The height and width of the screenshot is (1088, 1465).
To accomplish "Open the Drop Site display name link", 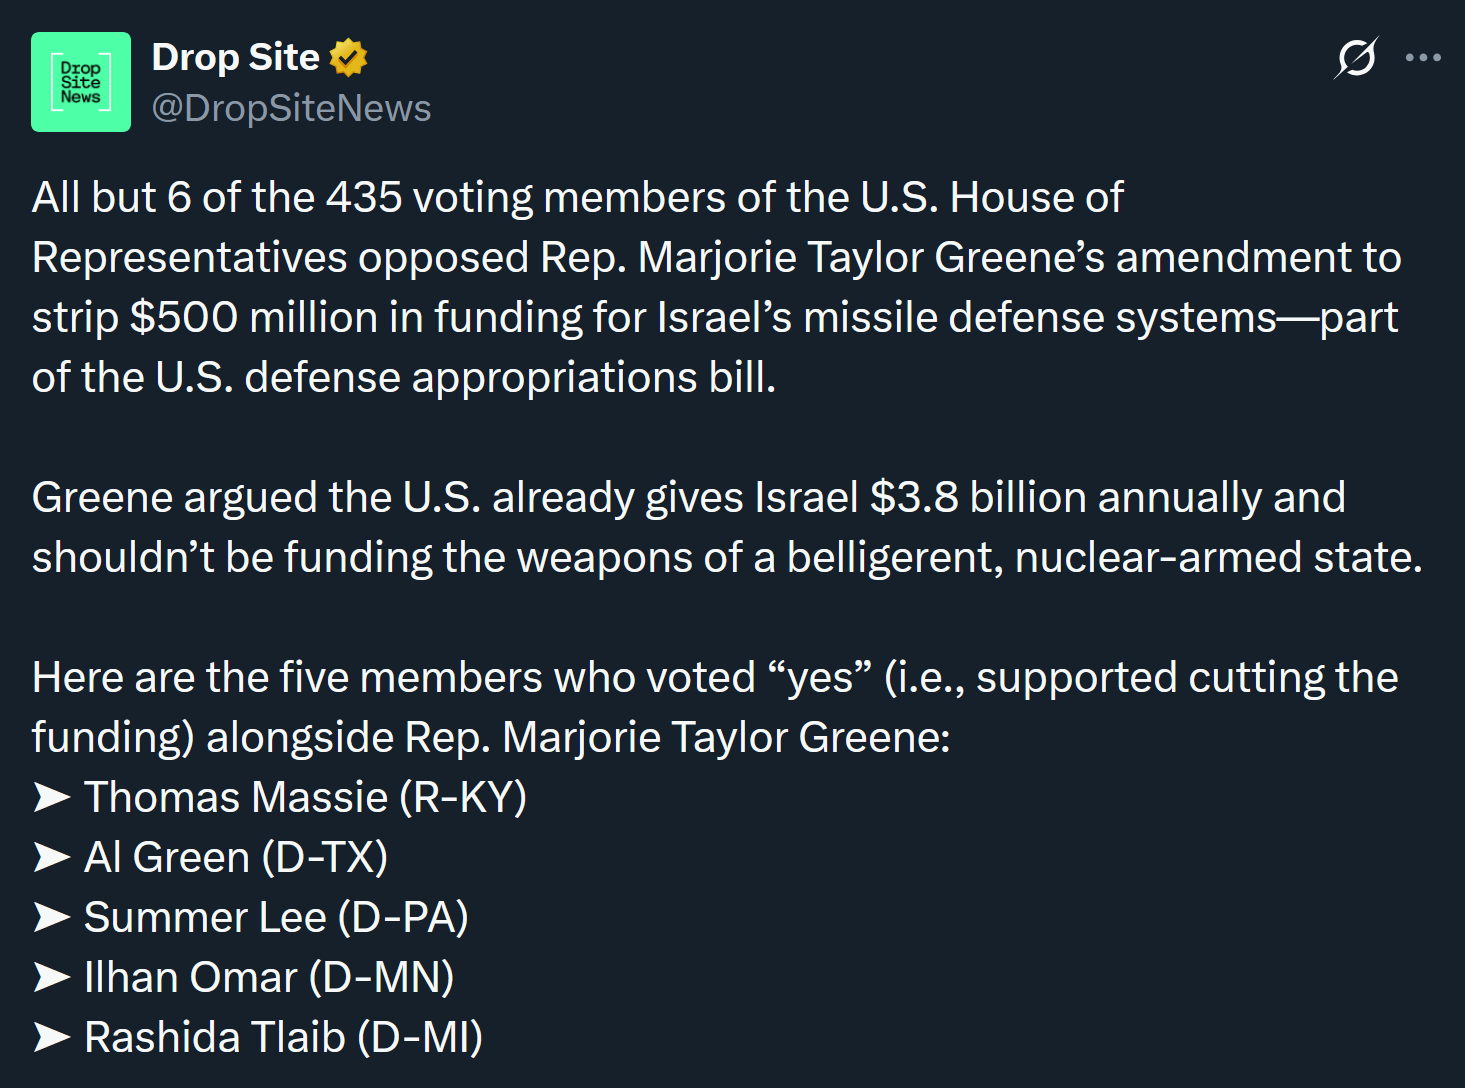I will [x=235, y=57].
